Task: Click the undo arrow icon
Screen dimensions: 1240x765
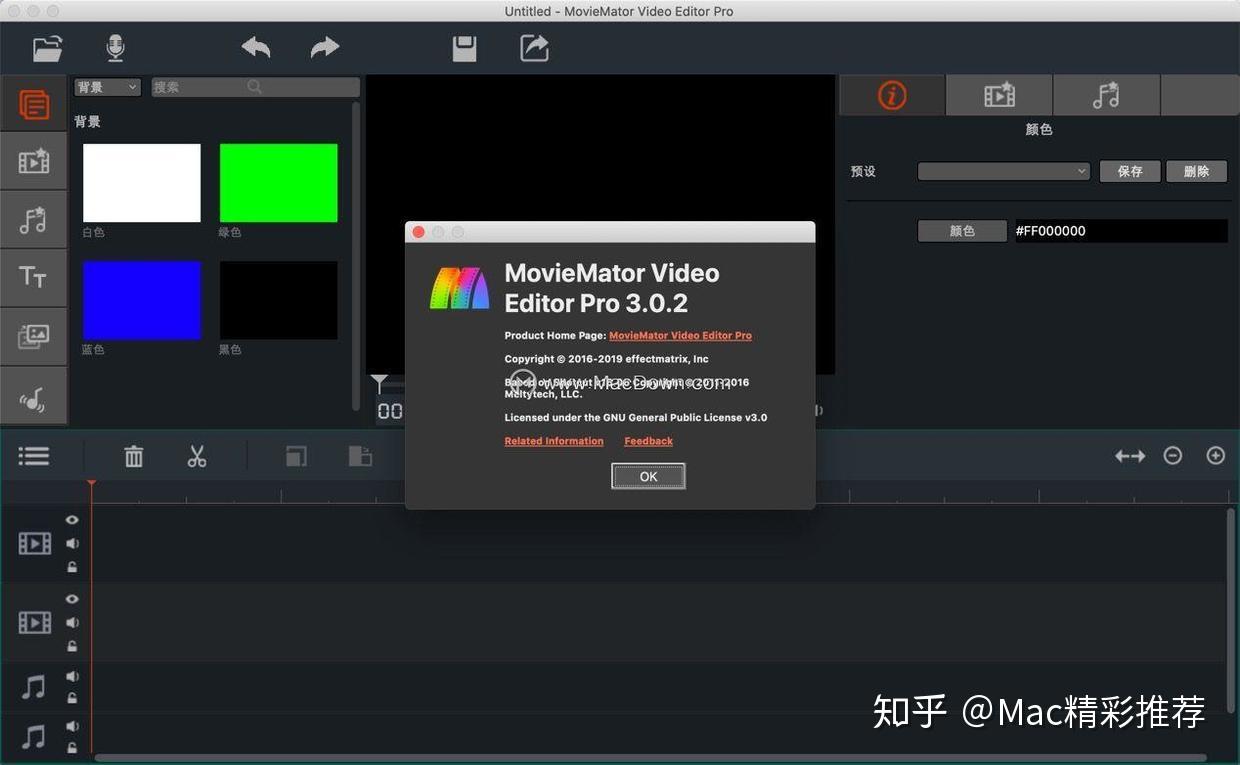Action: coord(255,47)
